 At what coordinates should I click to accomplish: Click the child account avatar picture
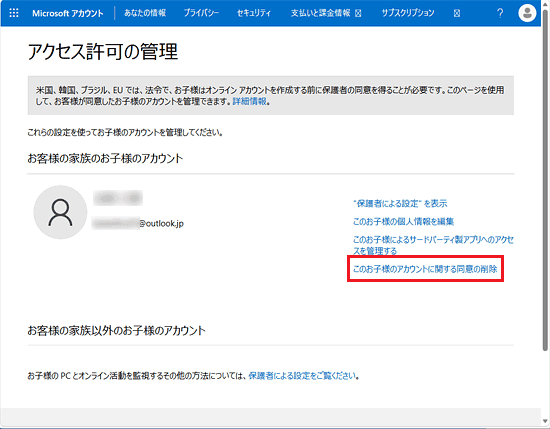(60, 212)
